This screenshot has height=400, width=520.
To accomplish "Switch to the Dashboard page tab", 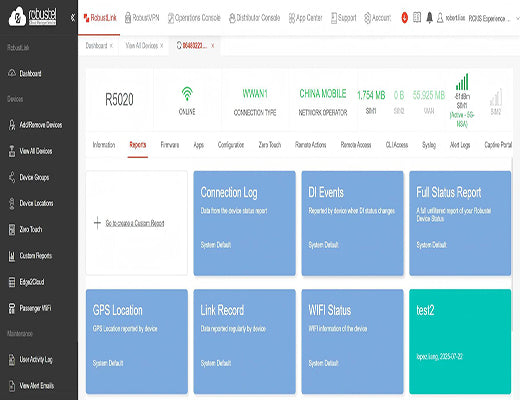I will [96, 46].
